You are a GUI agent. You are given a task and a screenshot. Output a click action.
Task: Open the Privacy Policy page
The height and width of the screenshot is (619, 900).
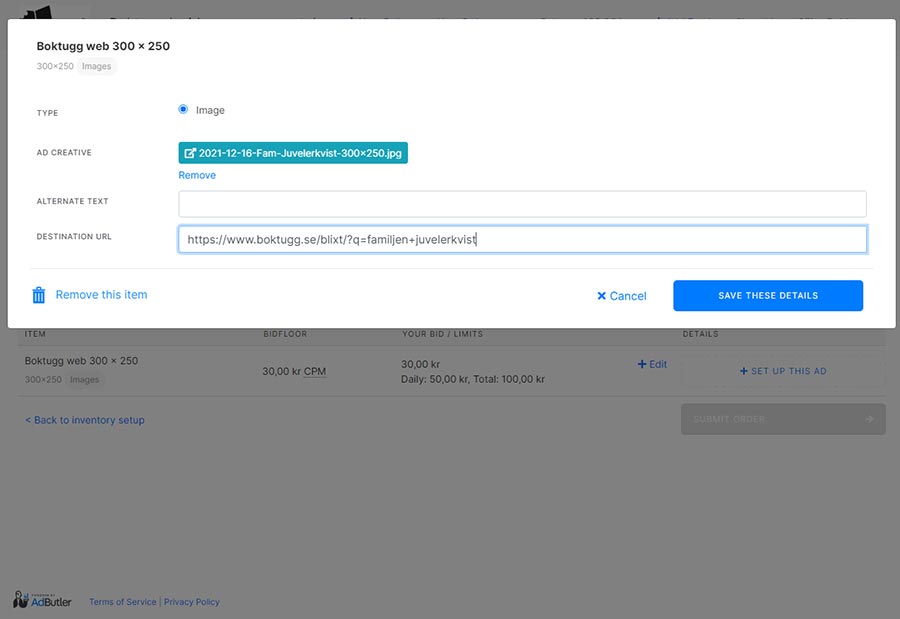[192, 602]
